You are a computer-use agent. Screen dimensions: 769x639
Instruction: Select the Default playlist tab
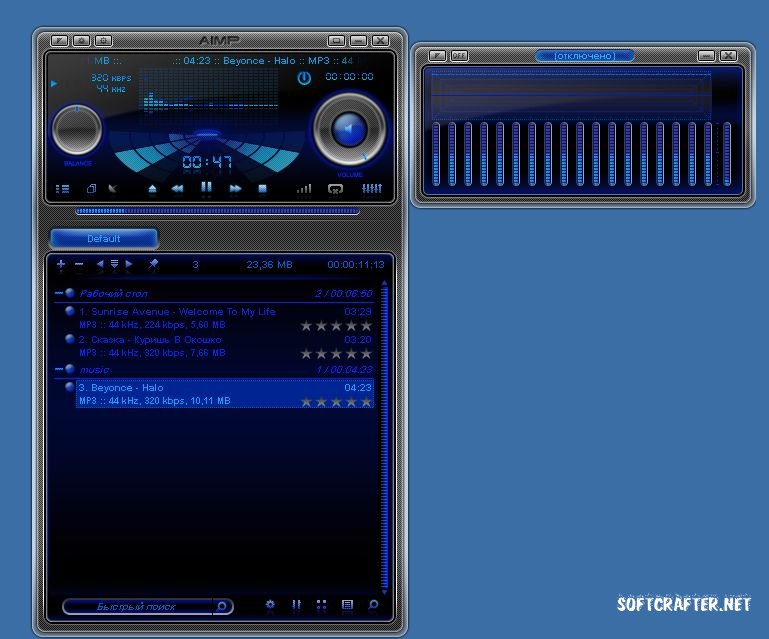(104, 239)
